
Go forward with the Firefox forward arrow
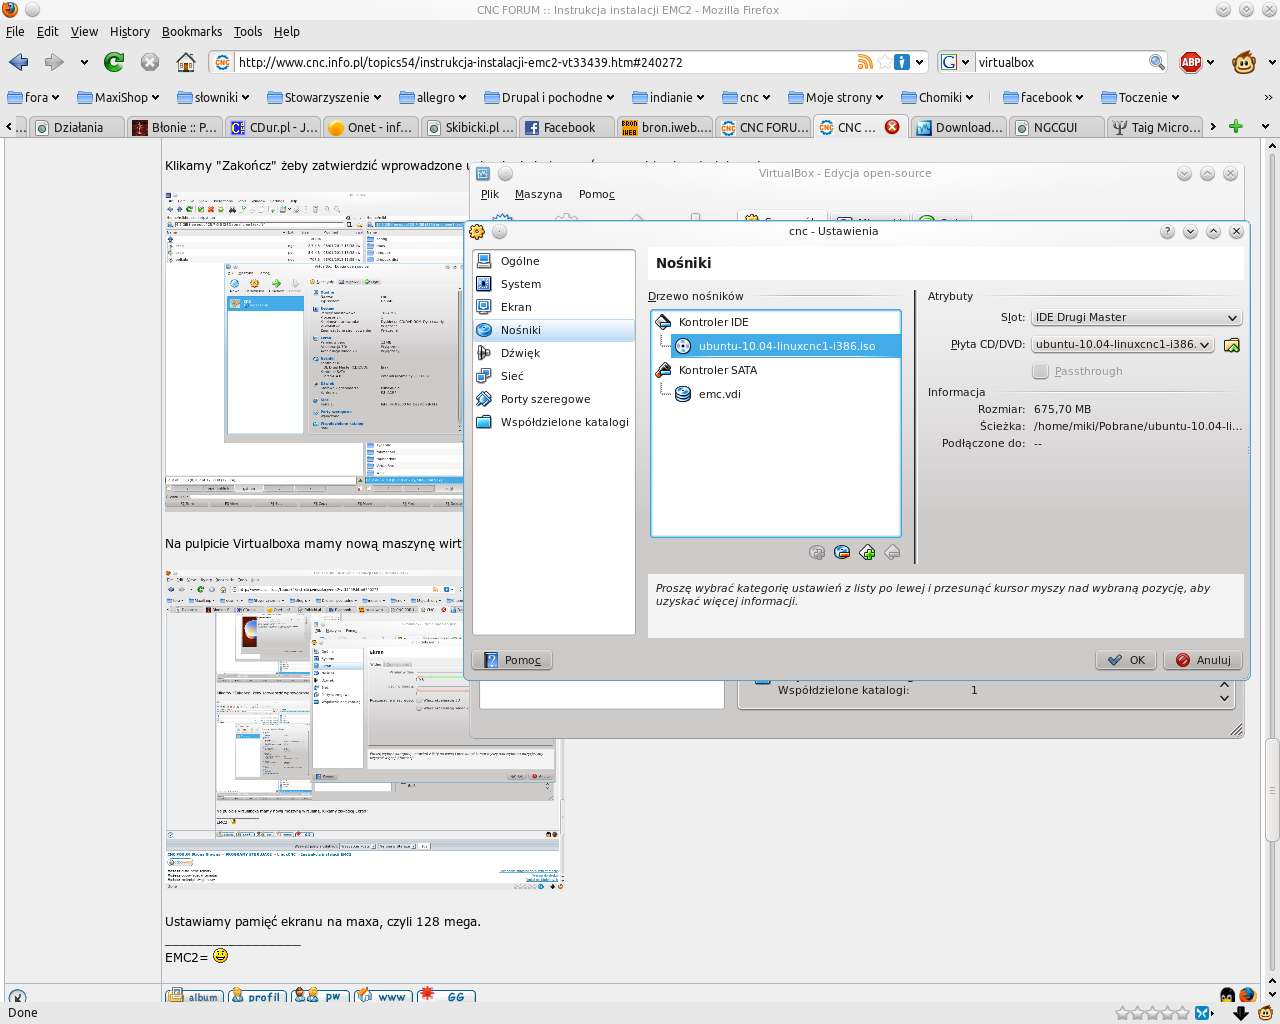click(54, 62)
